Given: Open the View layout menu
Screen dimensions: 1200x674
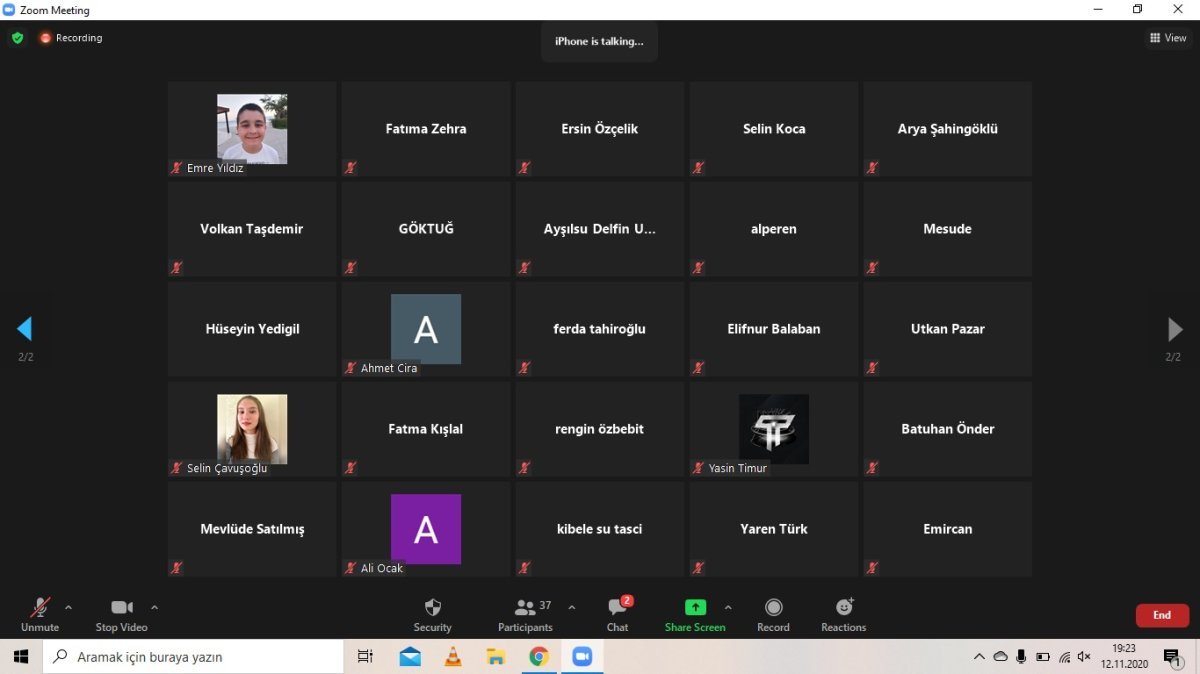Looking at the screenshot, I should coord(1168,38).
